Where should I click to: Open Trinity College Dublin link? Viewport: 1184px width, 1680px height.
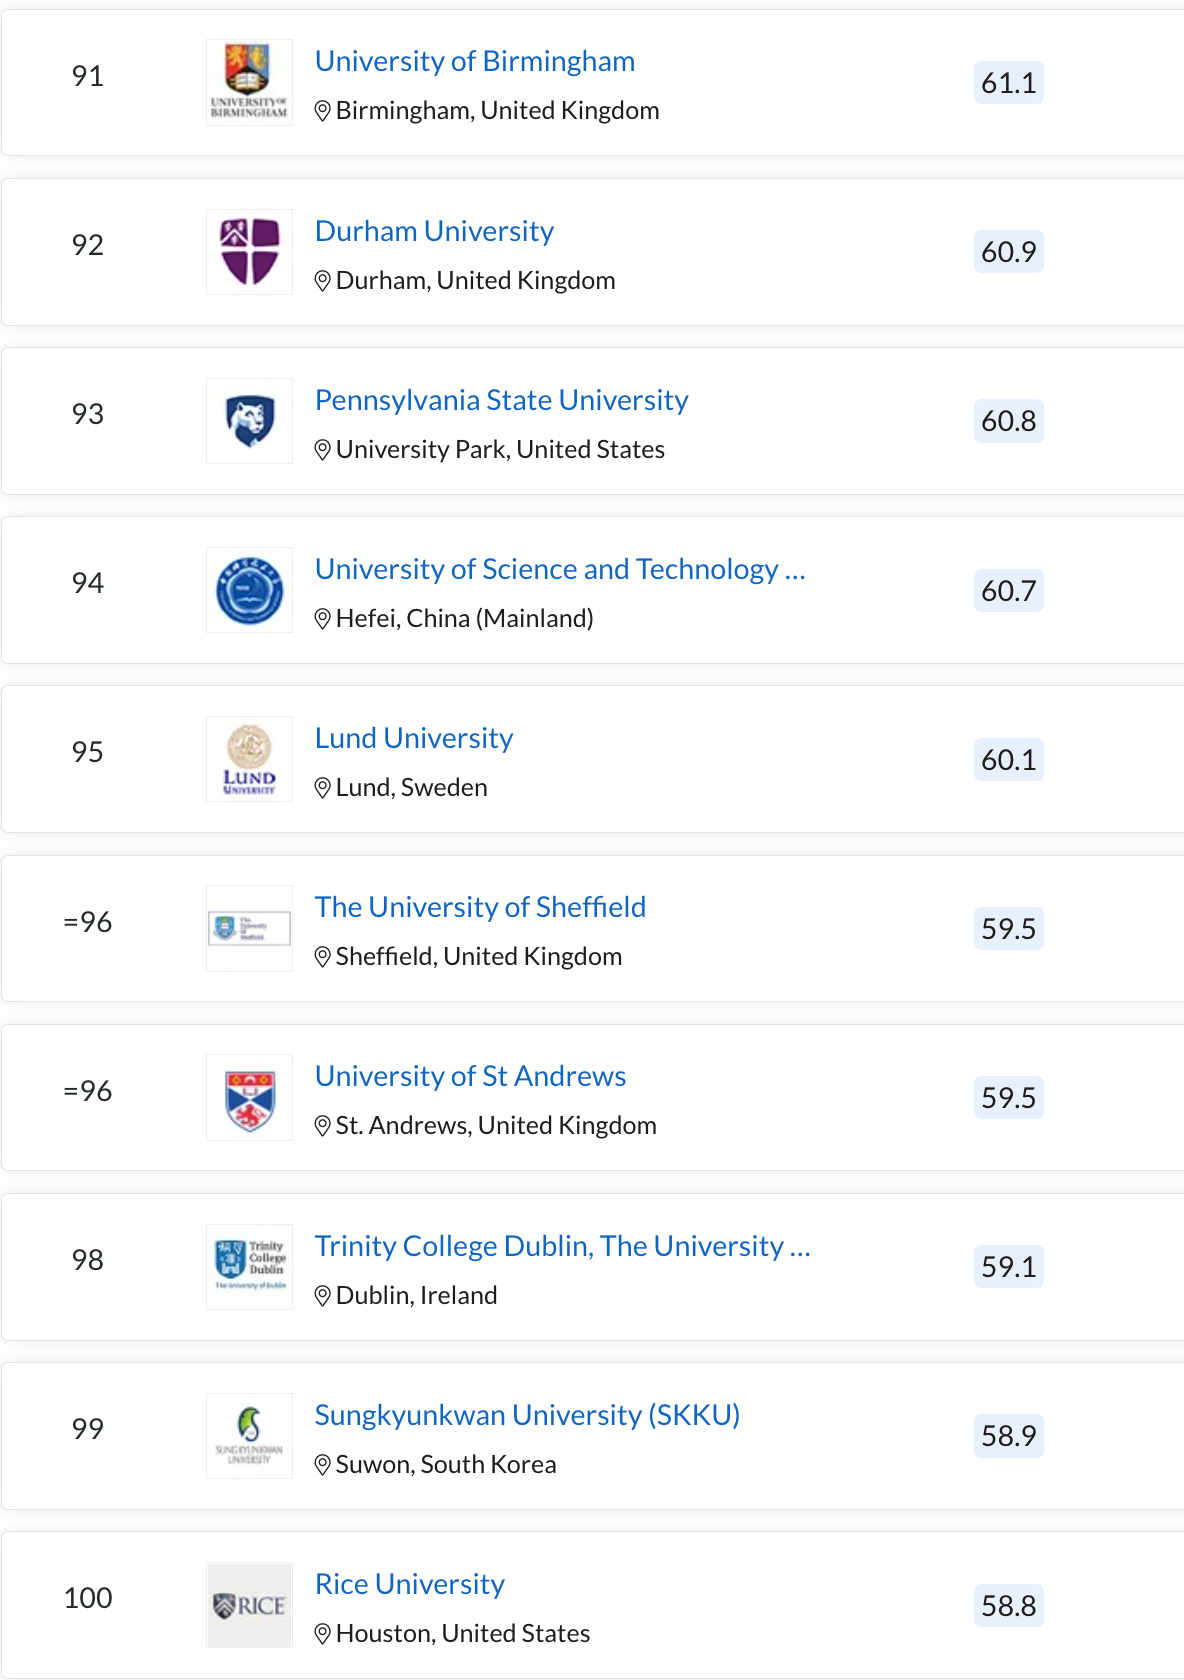562,1246
